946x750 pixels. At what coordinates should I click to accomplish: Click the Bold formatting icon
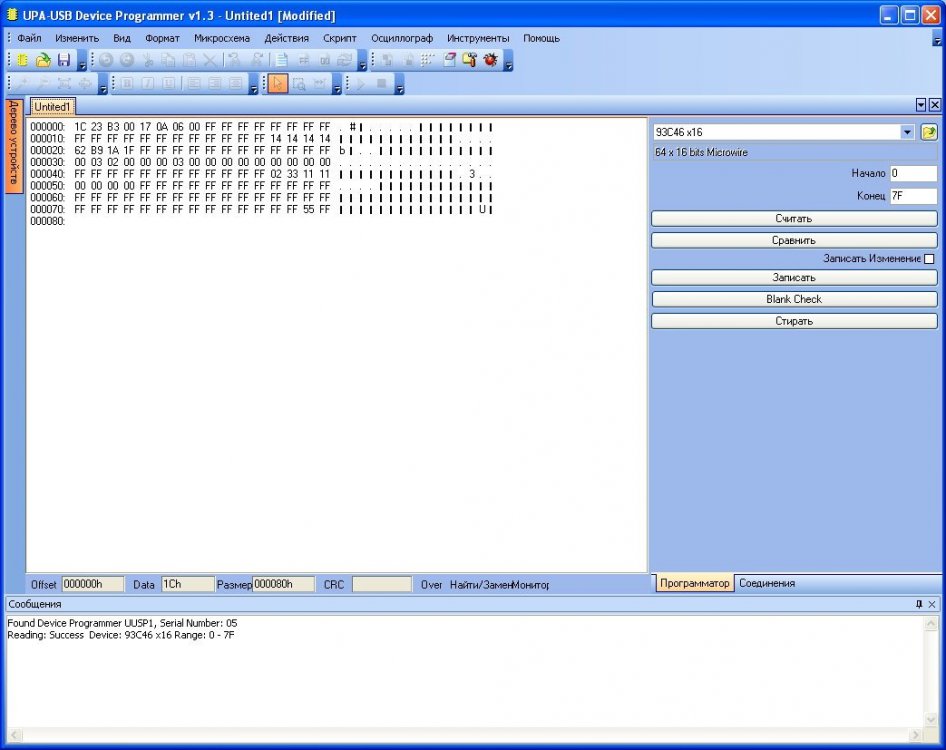click(127, 84)
